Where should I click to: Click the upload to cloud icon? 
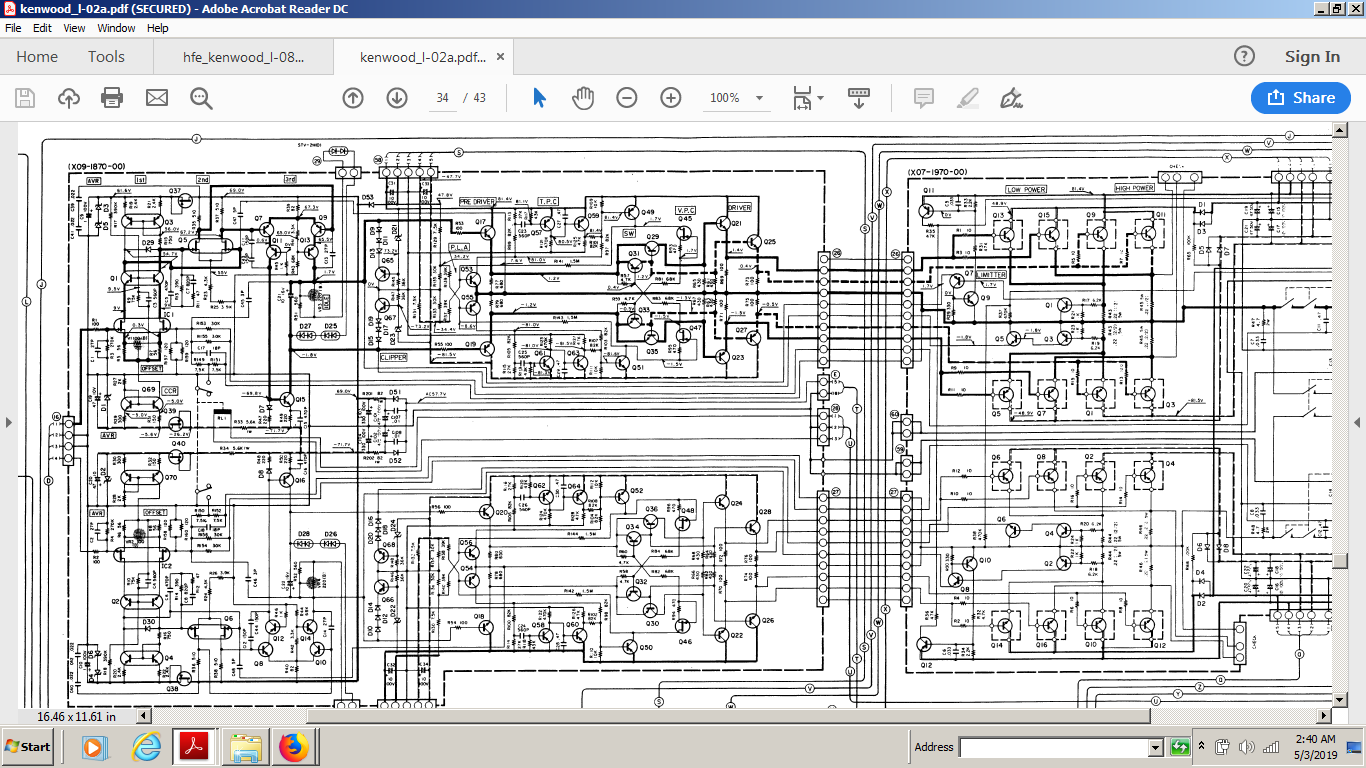[69, 98]
